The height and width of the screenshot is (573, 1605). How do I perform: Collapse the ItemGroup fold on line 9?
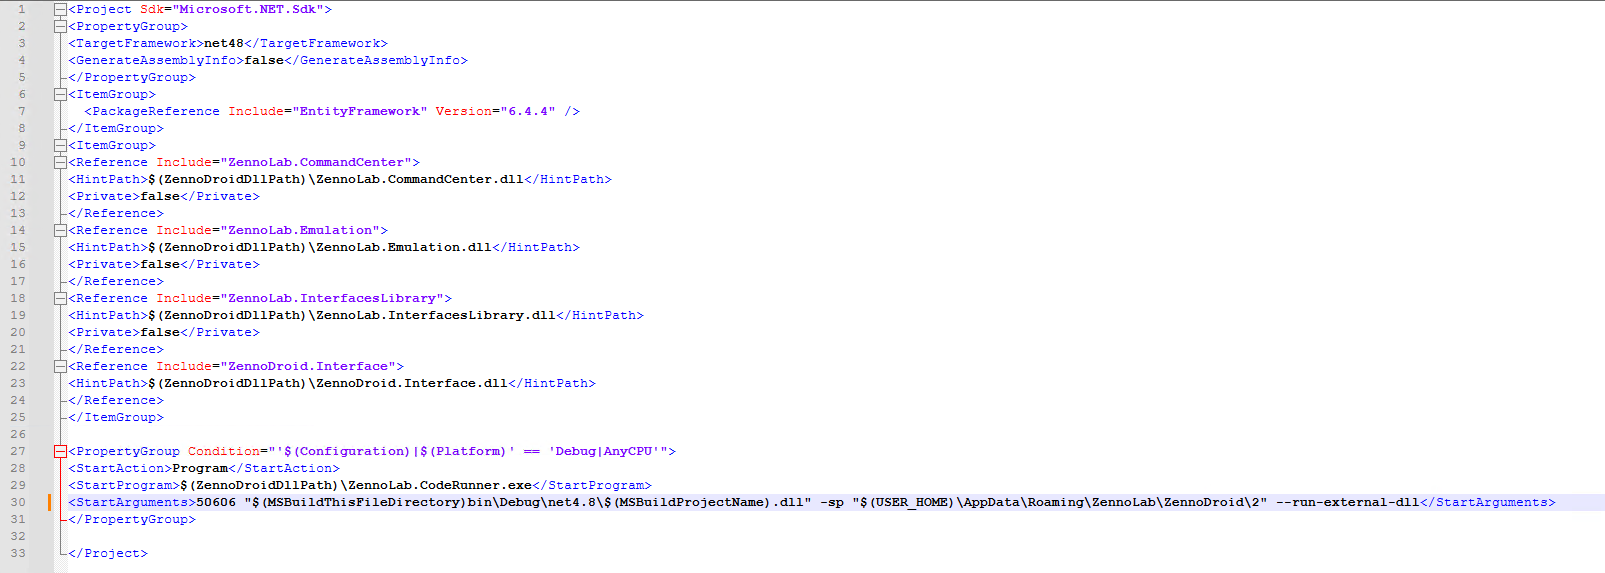(x=60, y=145)
